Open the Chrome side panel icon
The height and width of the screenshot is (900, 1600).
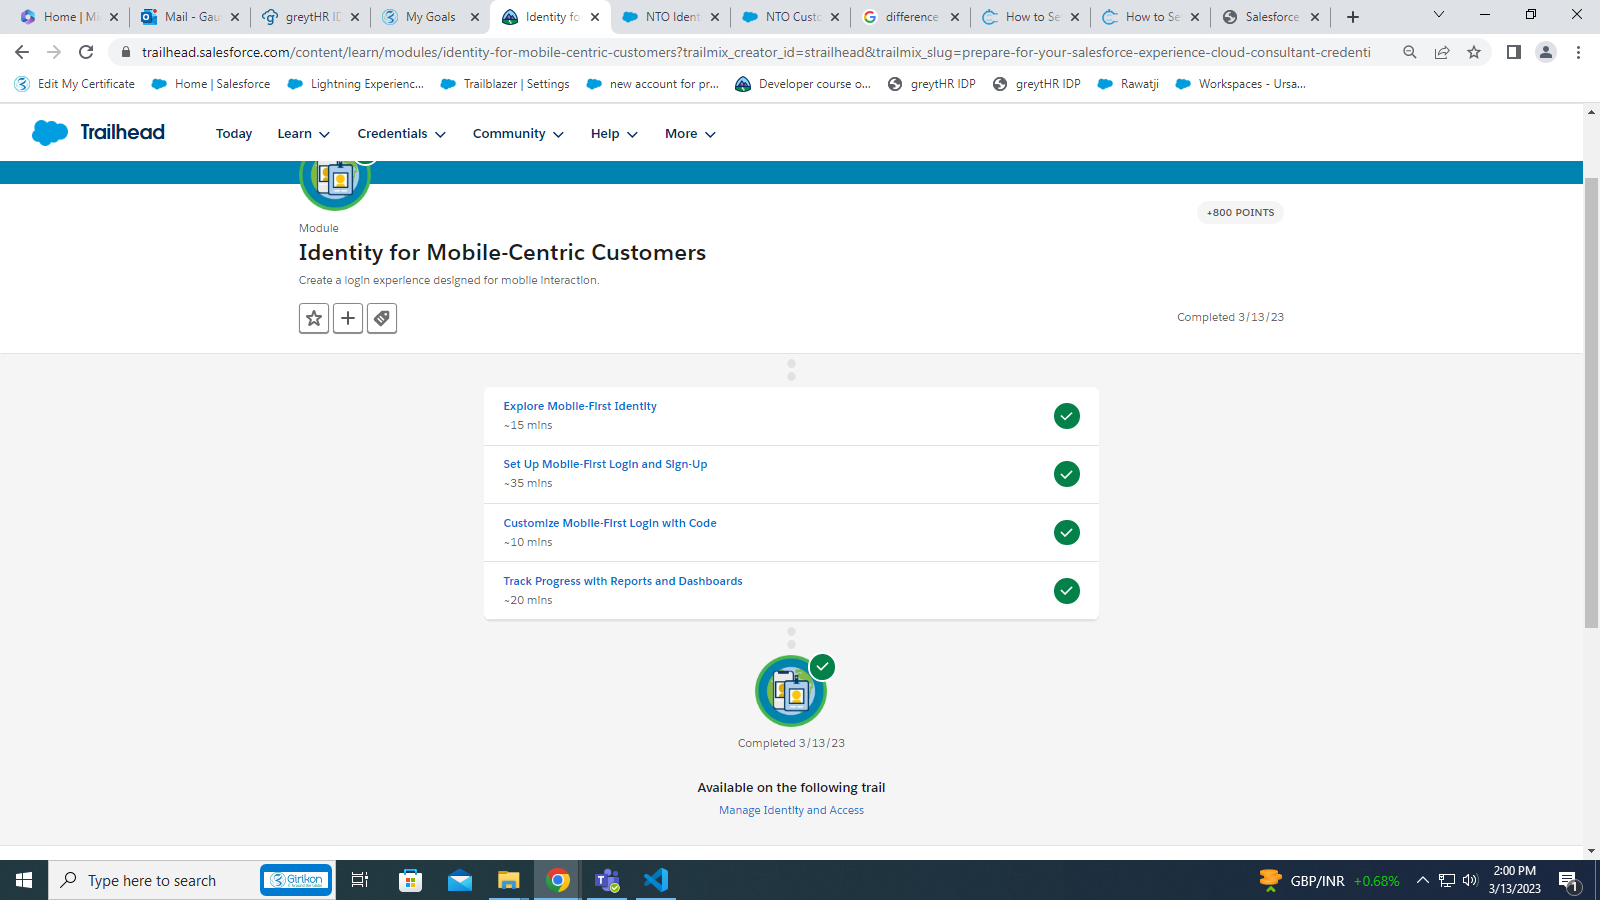pos(1514,52)
